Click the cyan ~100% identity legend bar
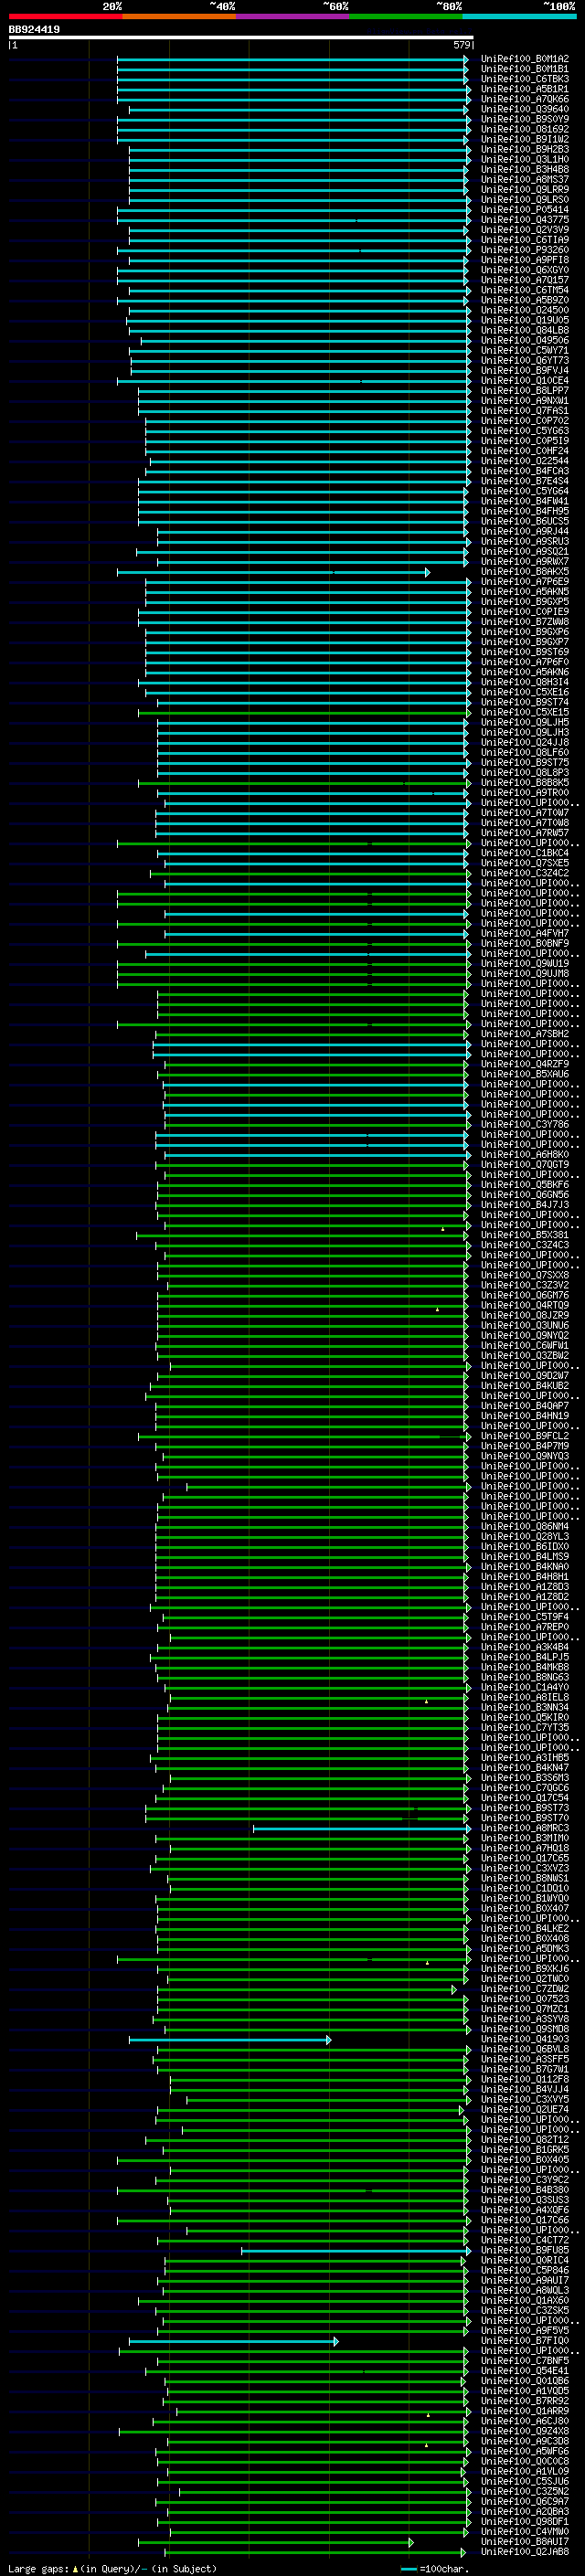This screenshot has width=585, height=2576. (x=519, y=17)
